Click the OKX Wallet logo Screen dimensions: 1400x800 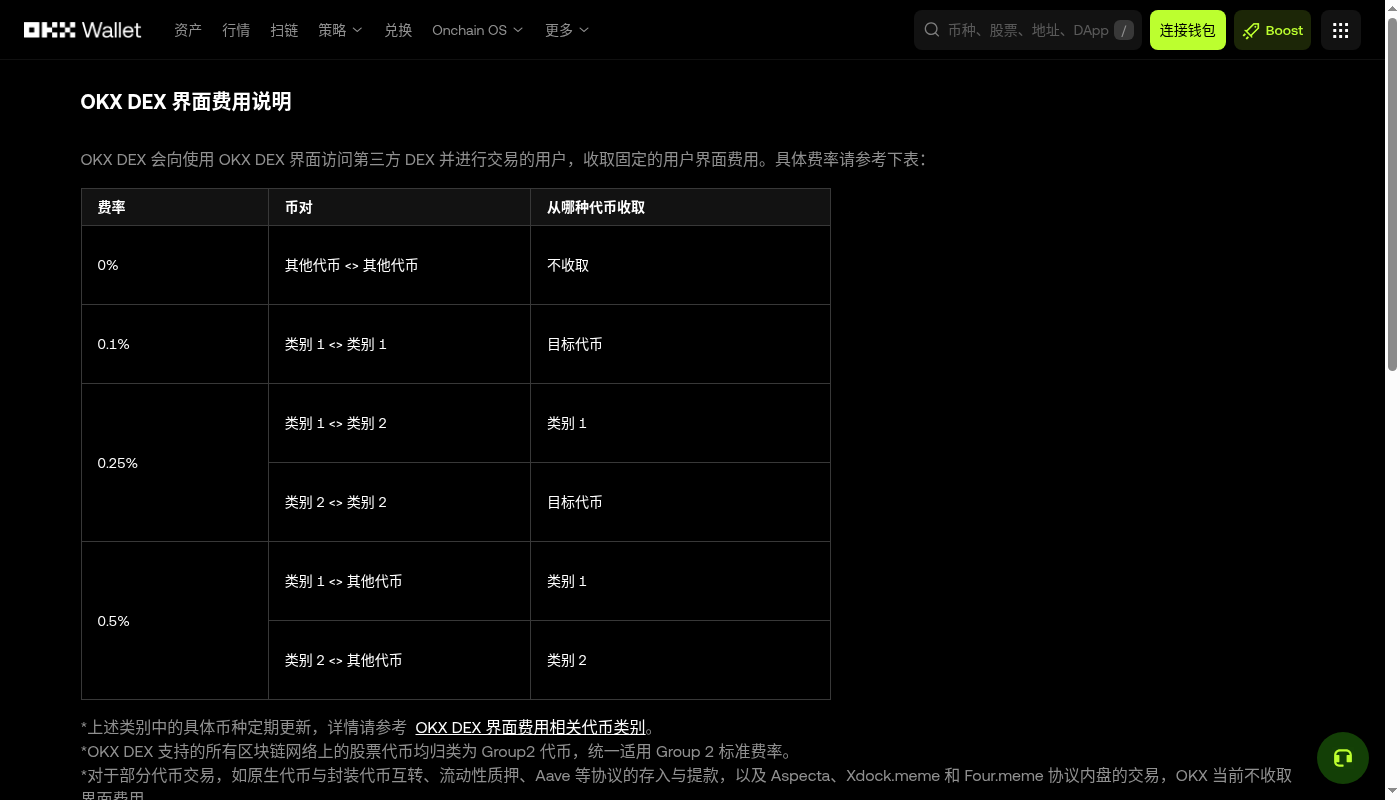(83, 30)
